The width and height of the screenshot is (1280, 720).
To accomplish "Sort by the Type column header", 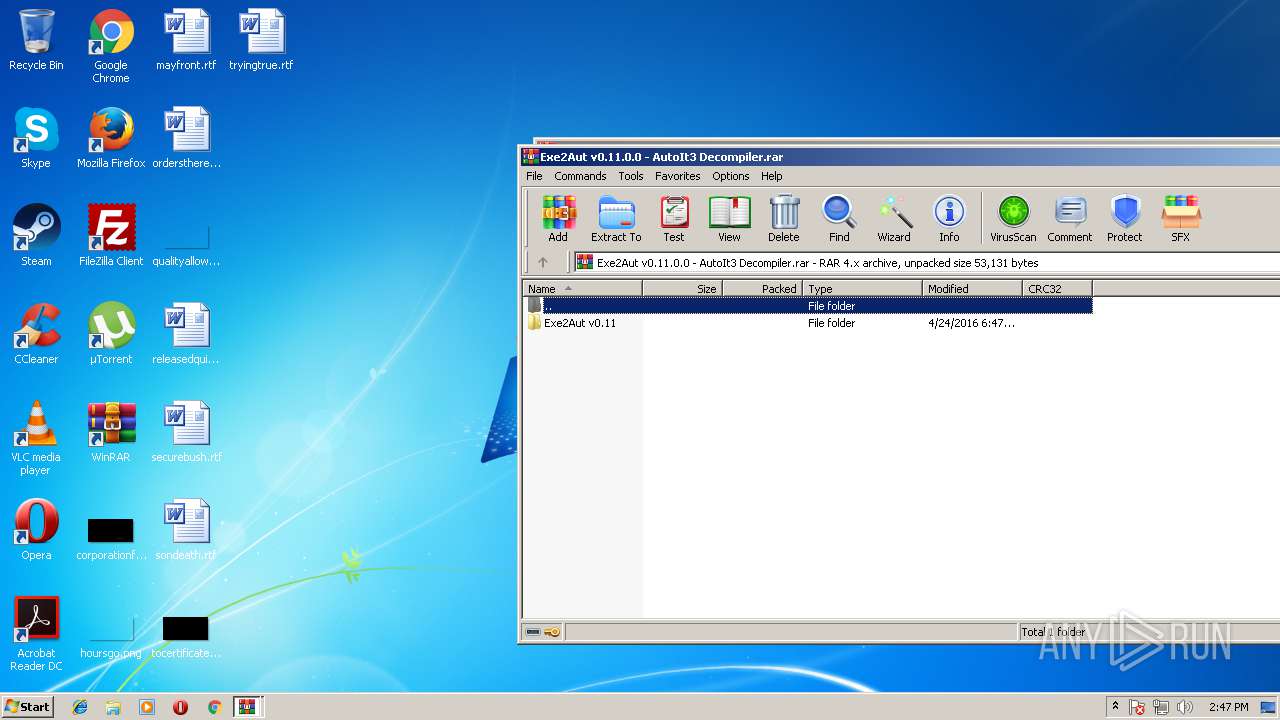I will pos(862,289).
